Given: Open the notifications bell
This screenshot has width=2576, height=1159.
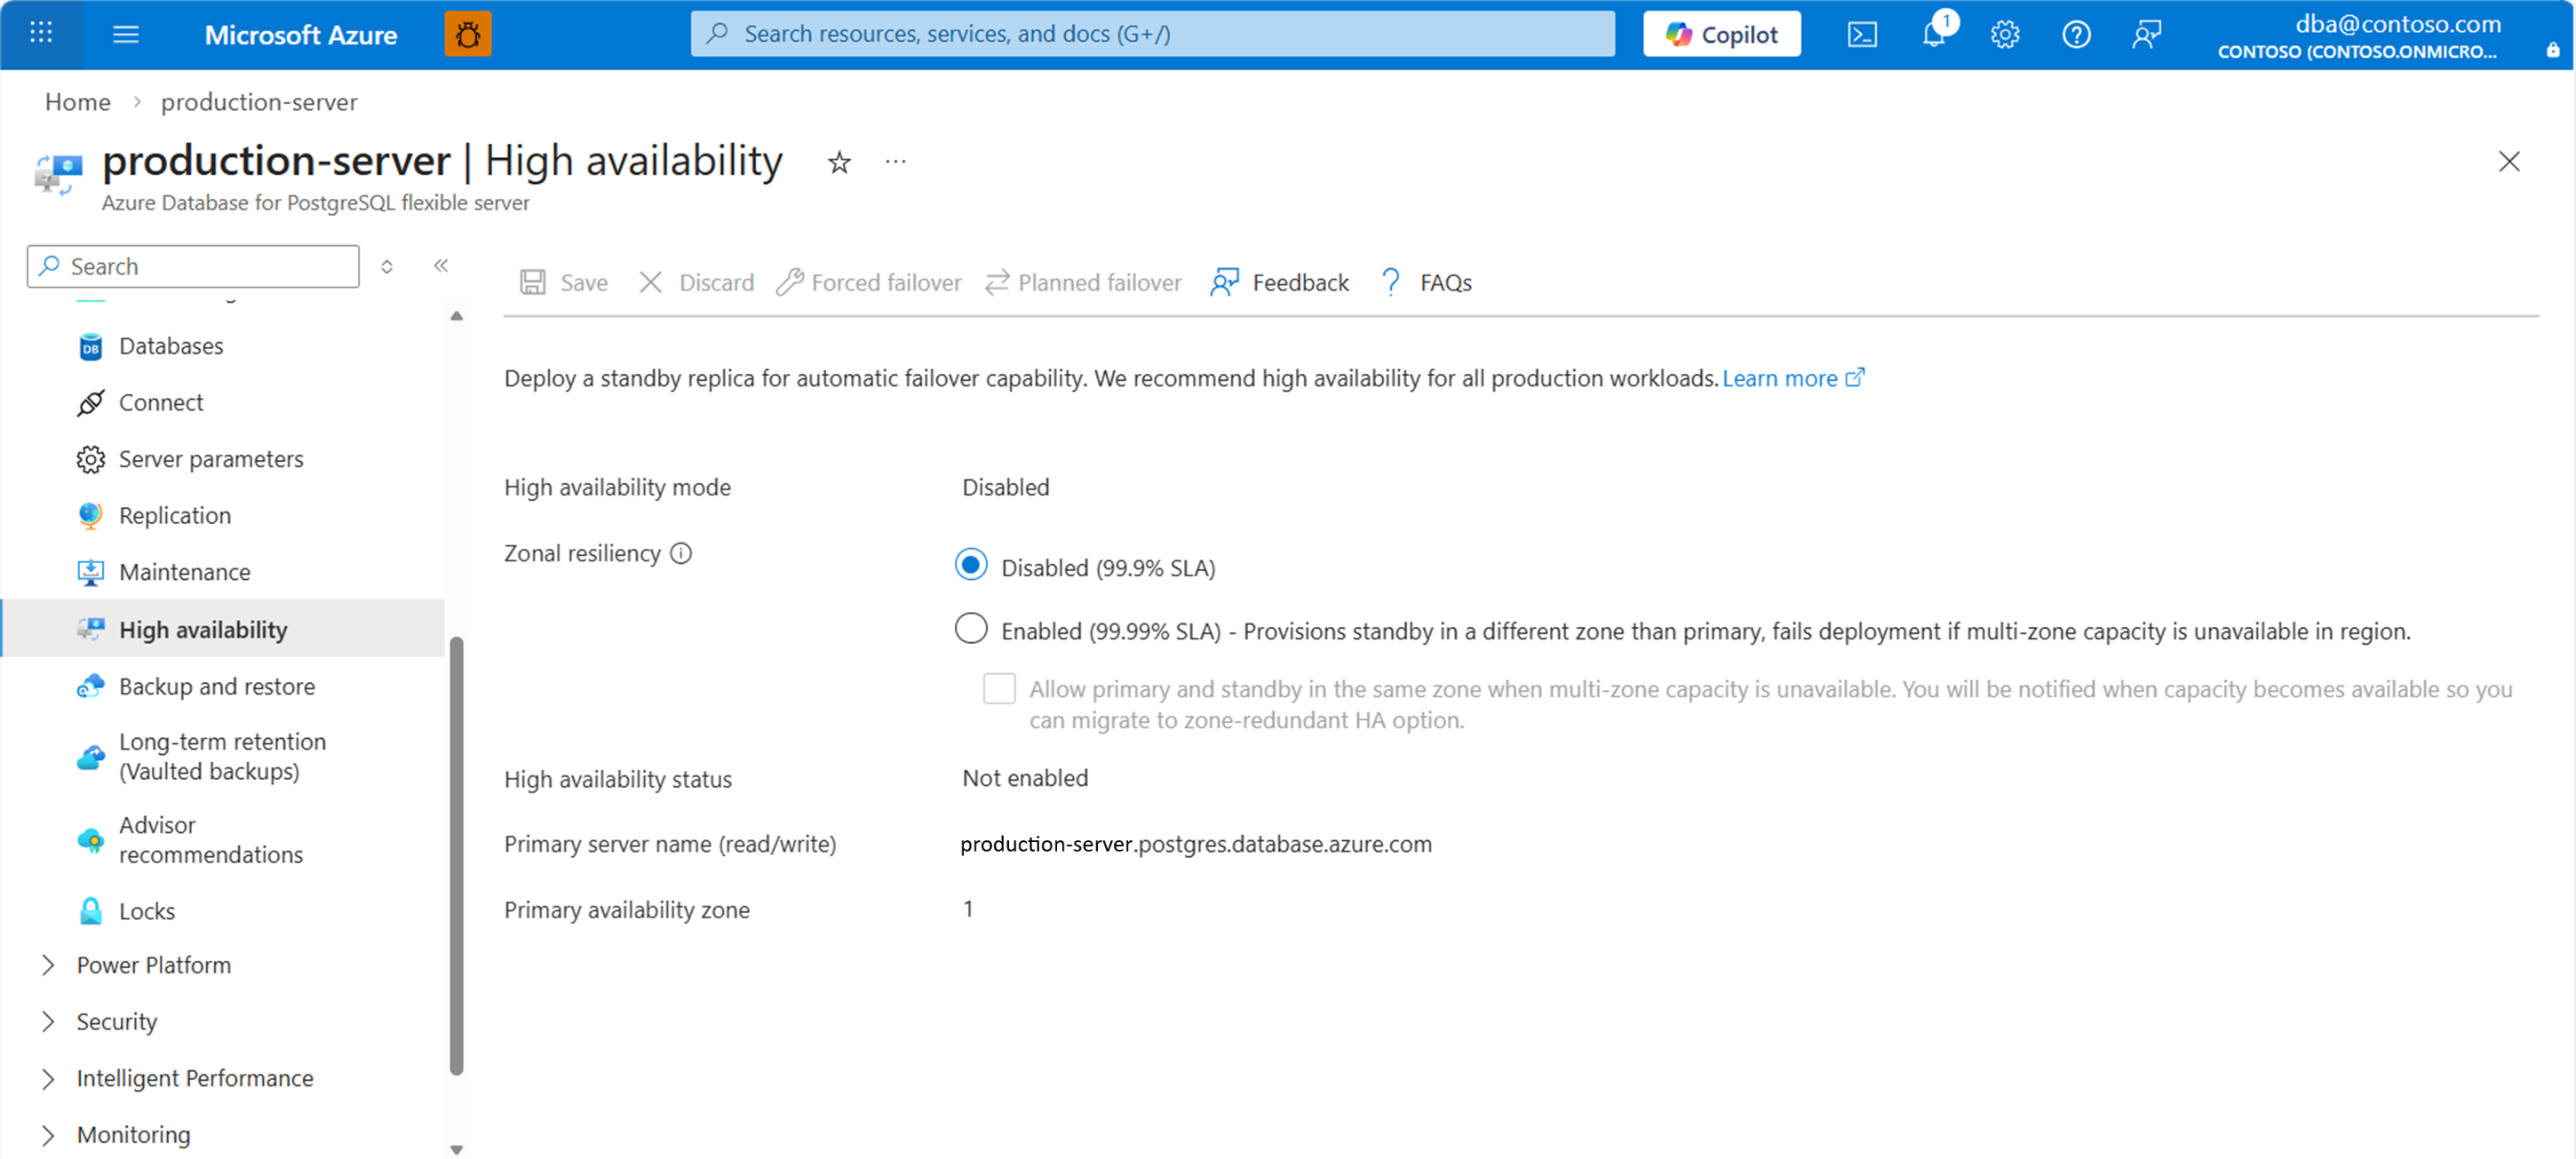Looking at the screenshot, I should click(1933, 35).
